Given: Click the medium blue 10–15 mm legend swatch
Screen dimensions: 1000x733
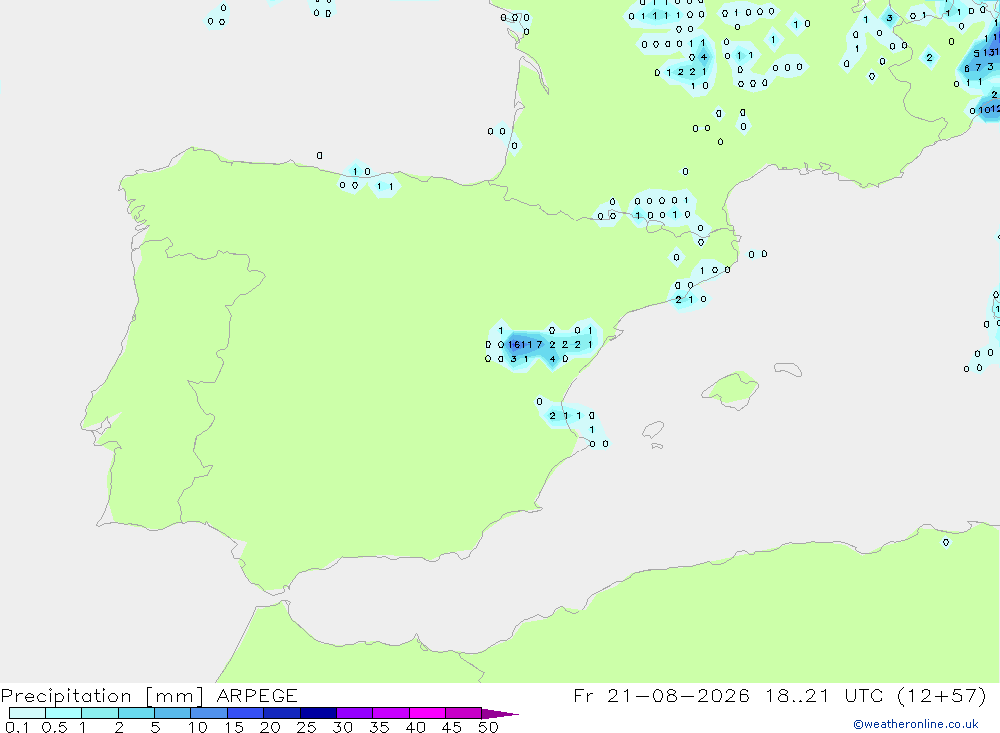Looking at the screenshot, I should (209, 713).
